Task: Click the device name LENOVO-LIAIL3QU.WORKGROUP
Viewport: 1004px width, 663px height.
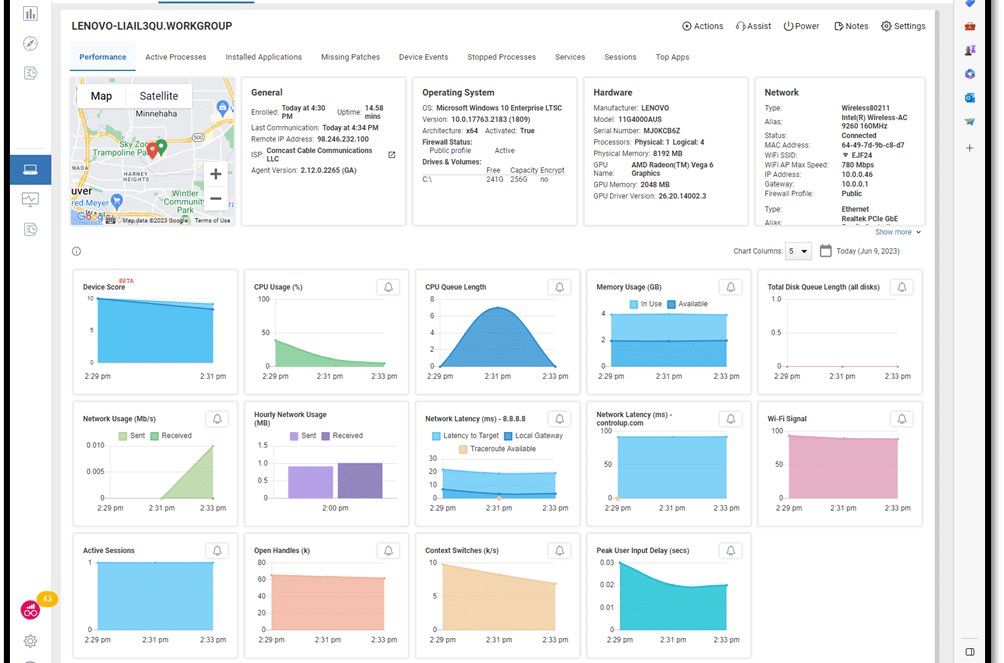Action: [x=152, y=26]
